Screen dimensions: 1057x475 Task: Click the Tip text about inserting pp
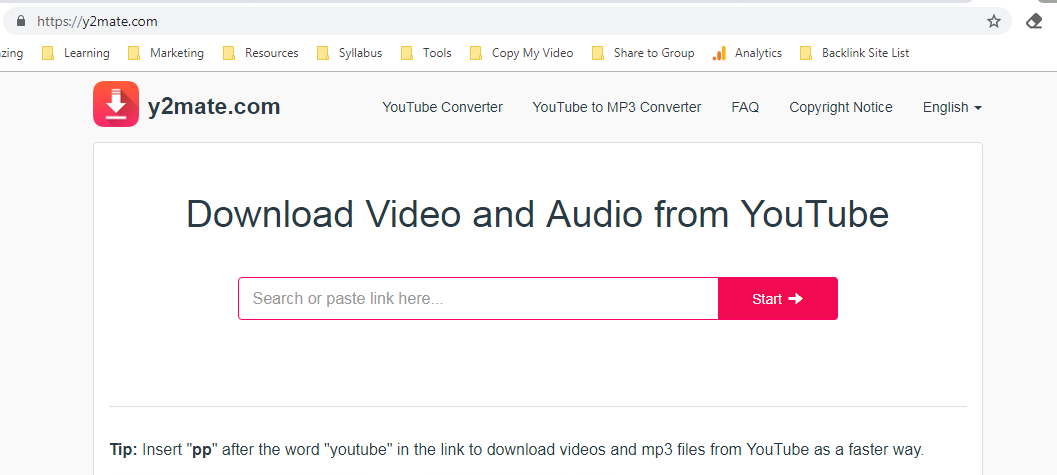(x=516, y=449)
